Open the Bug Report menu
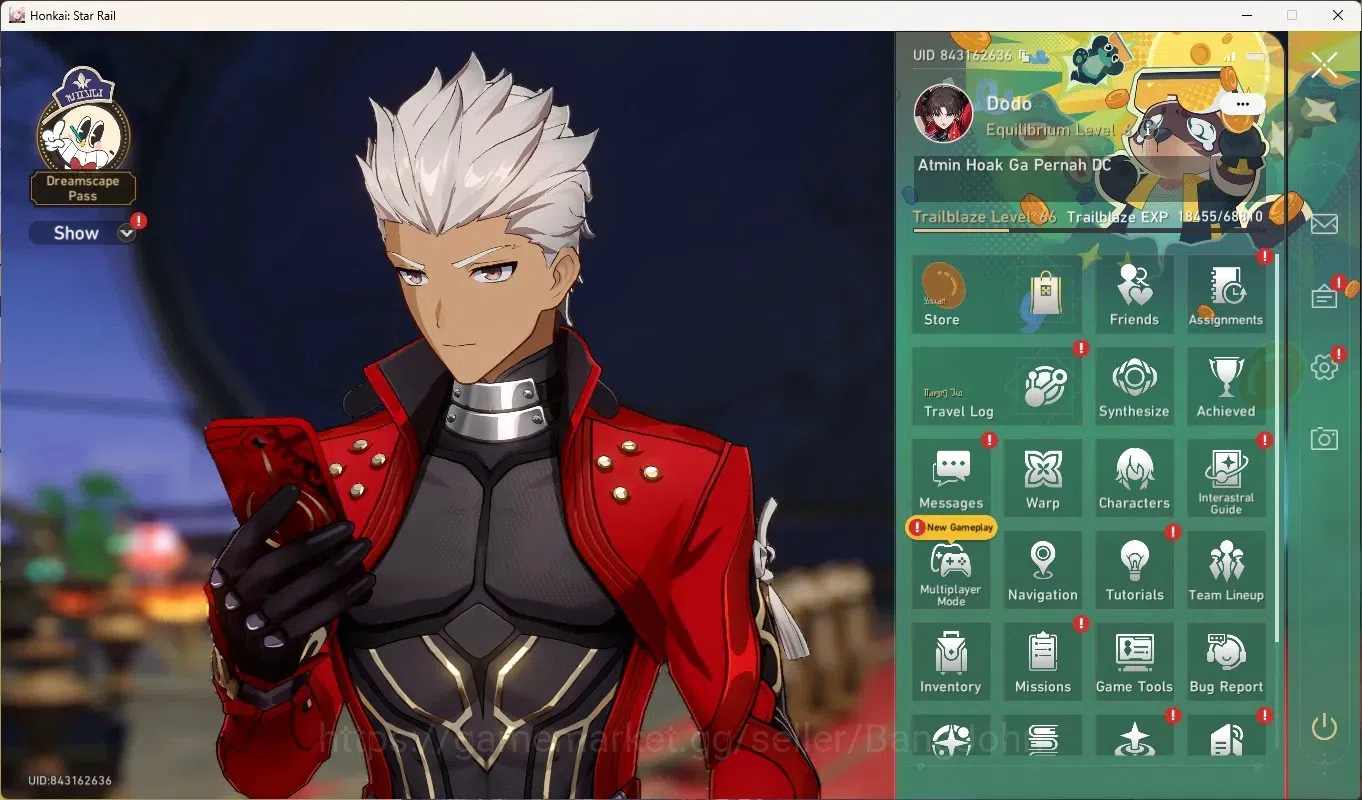The height and width of the screenshot is (800, 1362). (1226, 662)
